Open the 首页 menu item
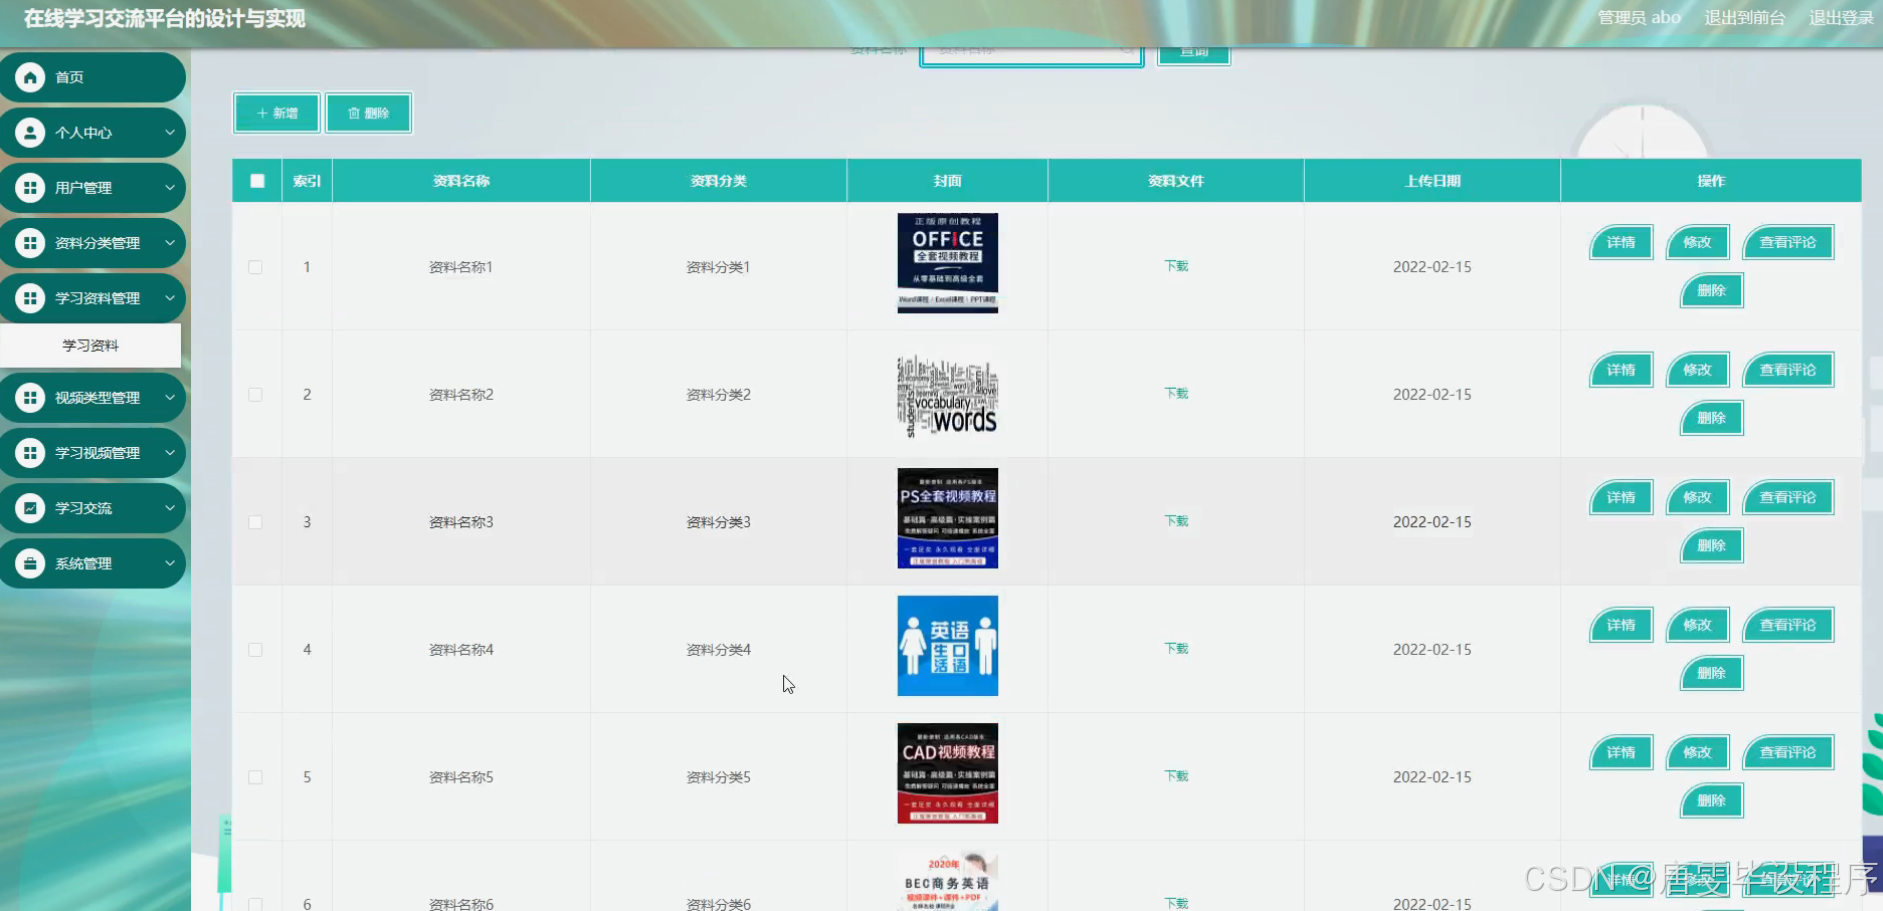 click(92, 77)
